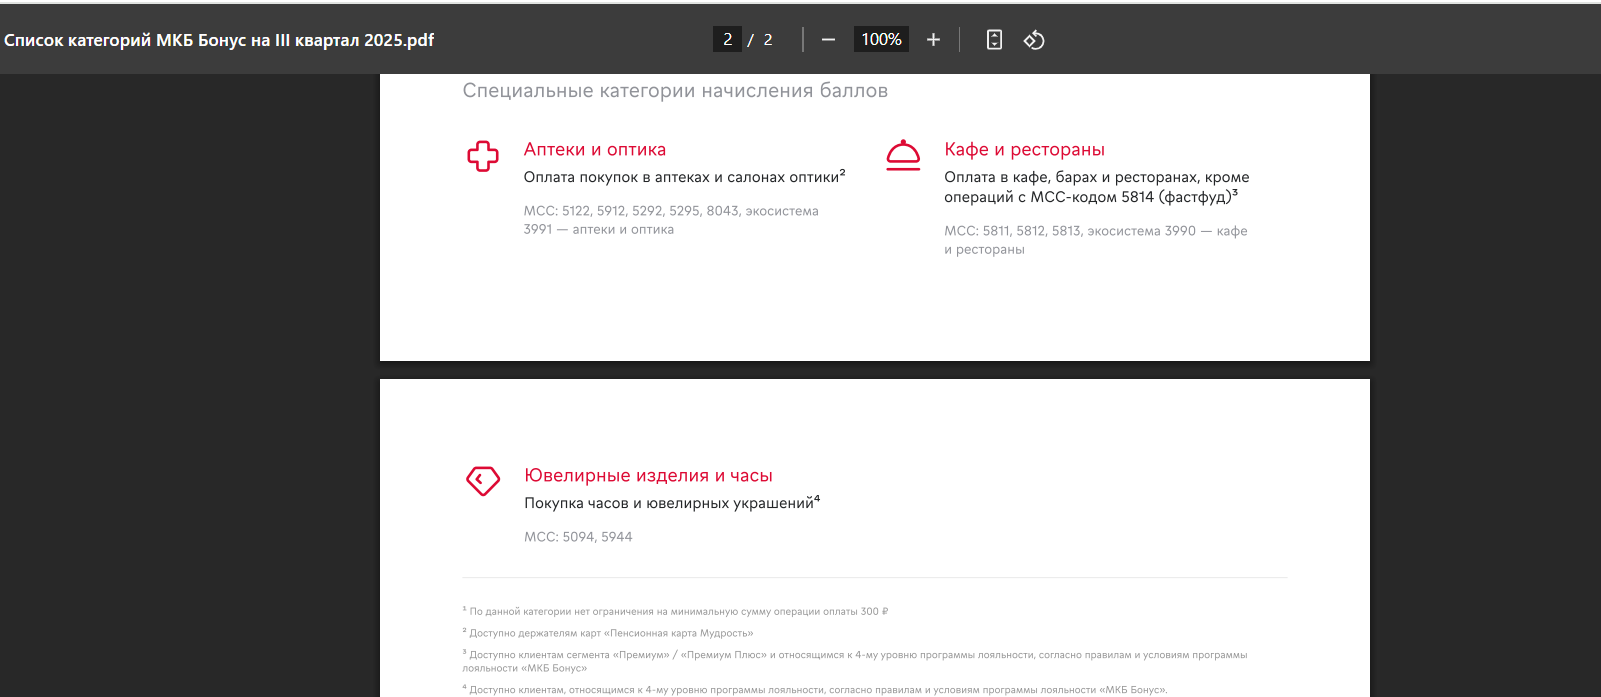Click '3991 — аптеки и оптика' text
This screenshot has width=1601, height=697.
click(x=599, y=229)
